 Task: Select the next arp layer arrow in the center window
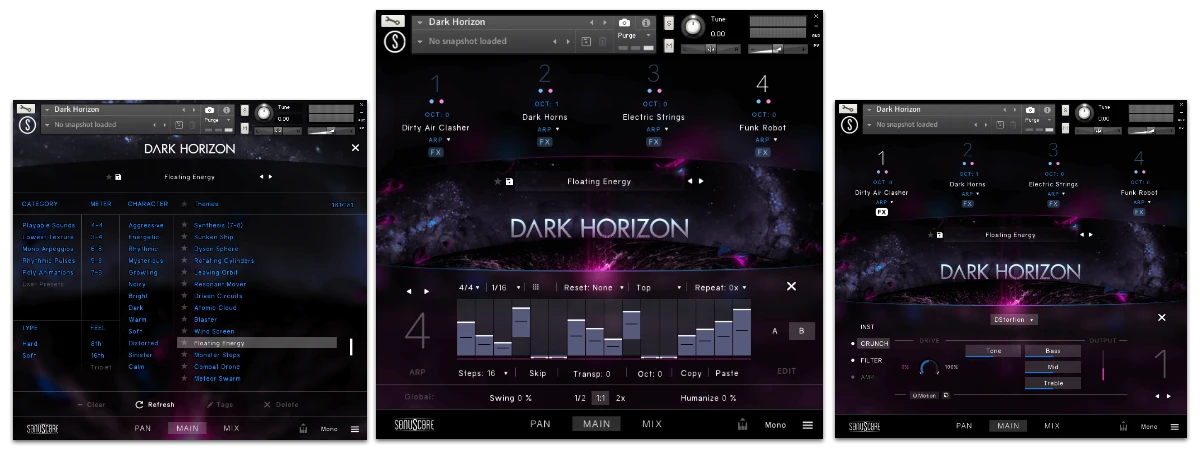pyautogui.click(x=427, y=292)
